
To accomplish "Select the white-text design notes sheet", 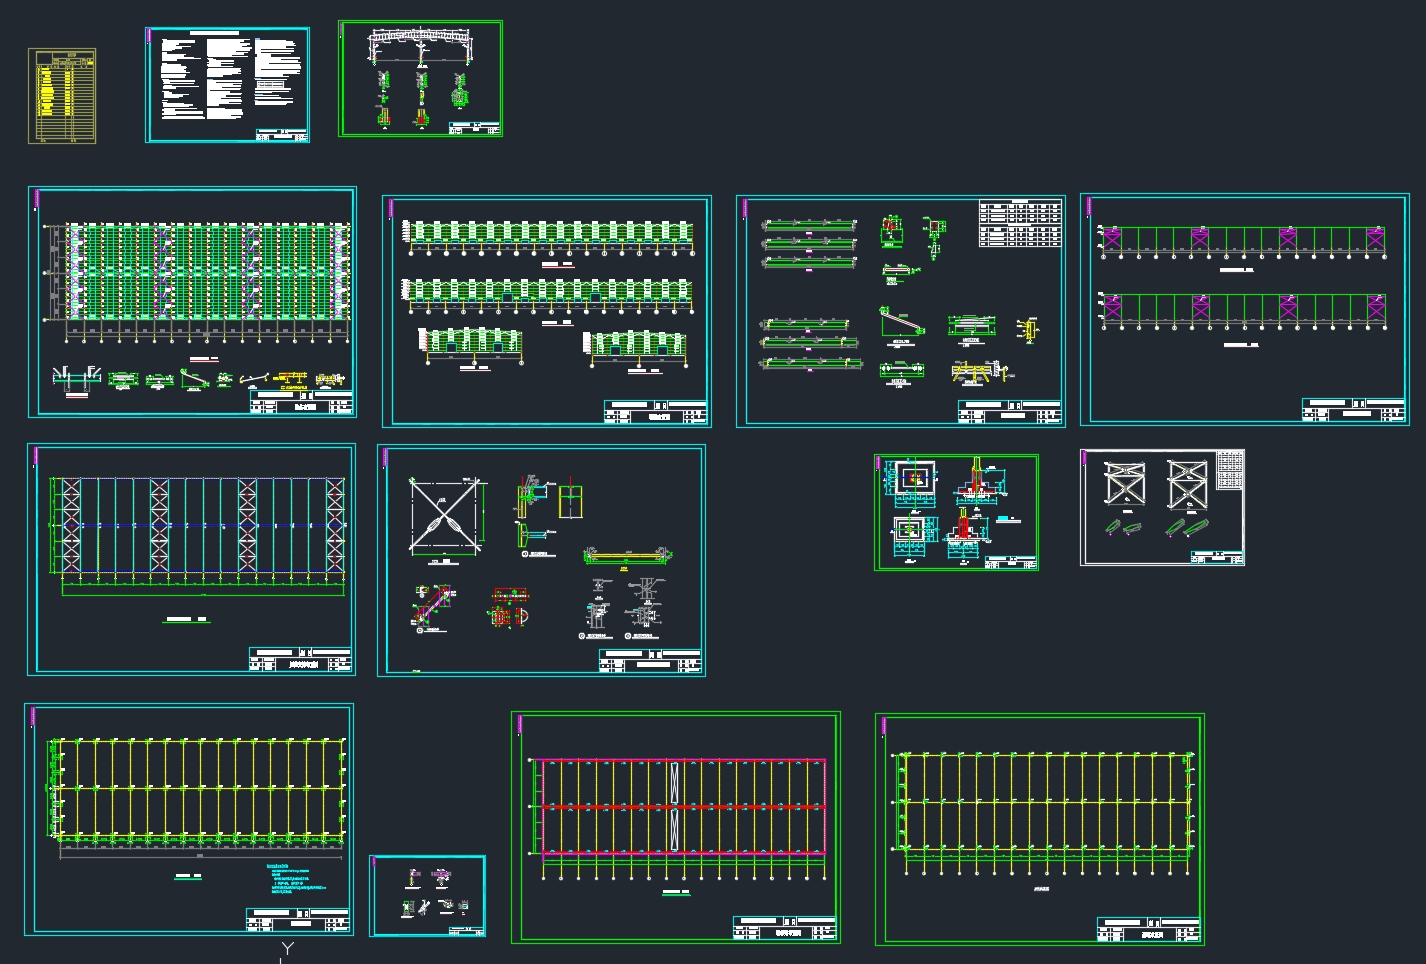I will pos(227,85).
